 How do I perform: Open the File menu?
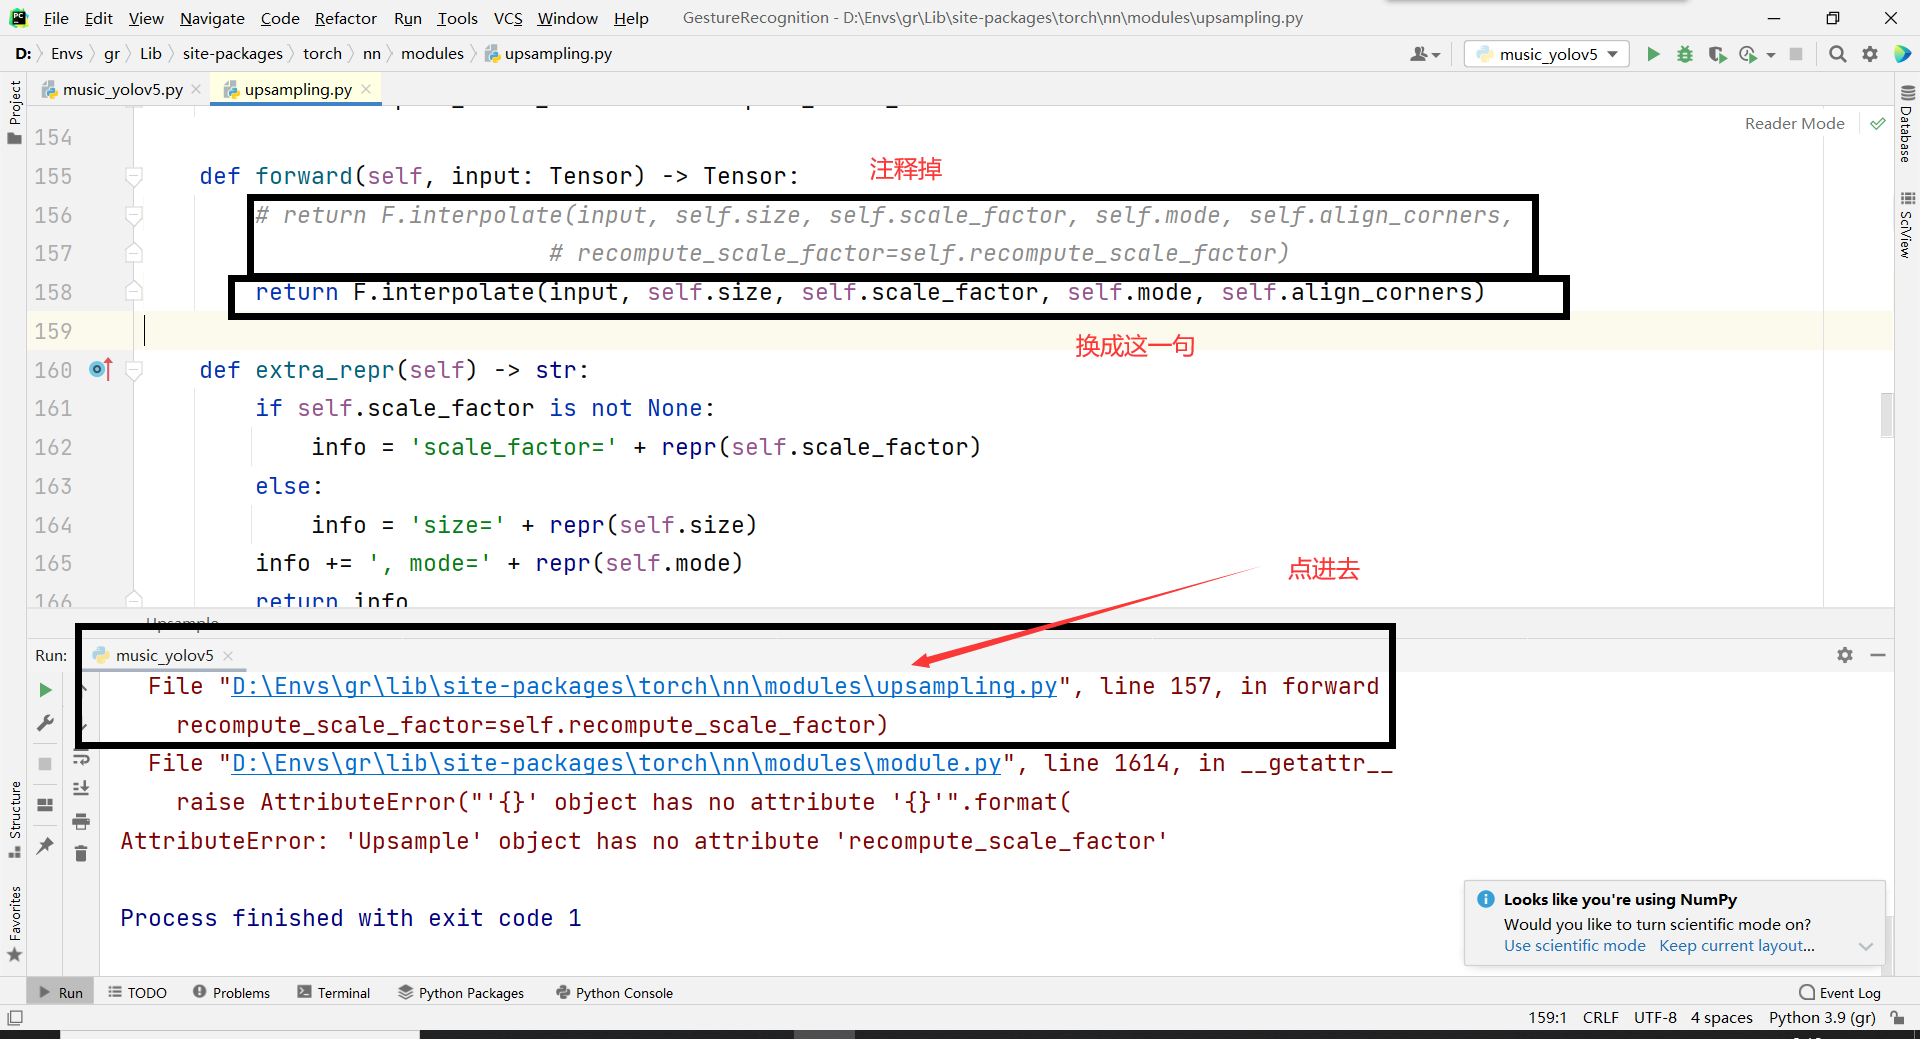(56, 18)
